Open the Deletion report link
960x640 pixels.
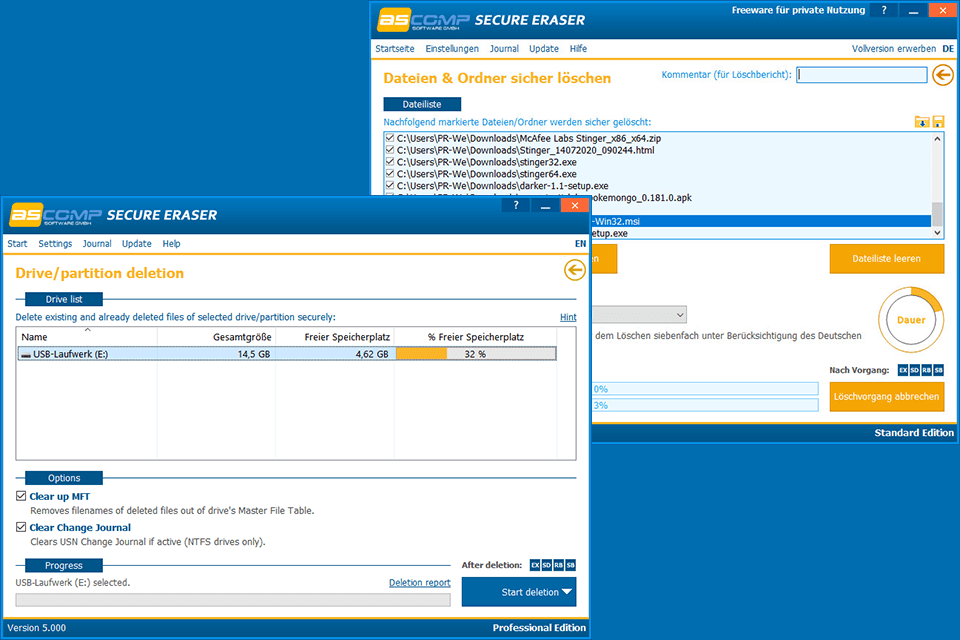(419, 582)
